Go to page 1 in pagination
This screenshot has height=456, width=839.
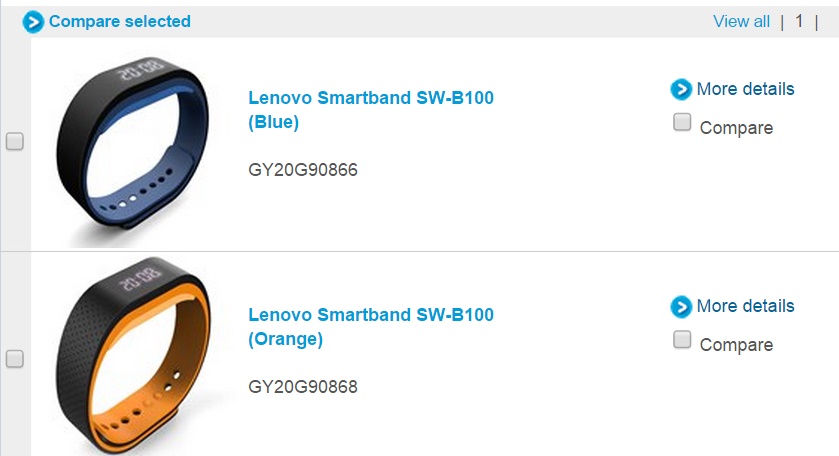[x=799, y=21]
